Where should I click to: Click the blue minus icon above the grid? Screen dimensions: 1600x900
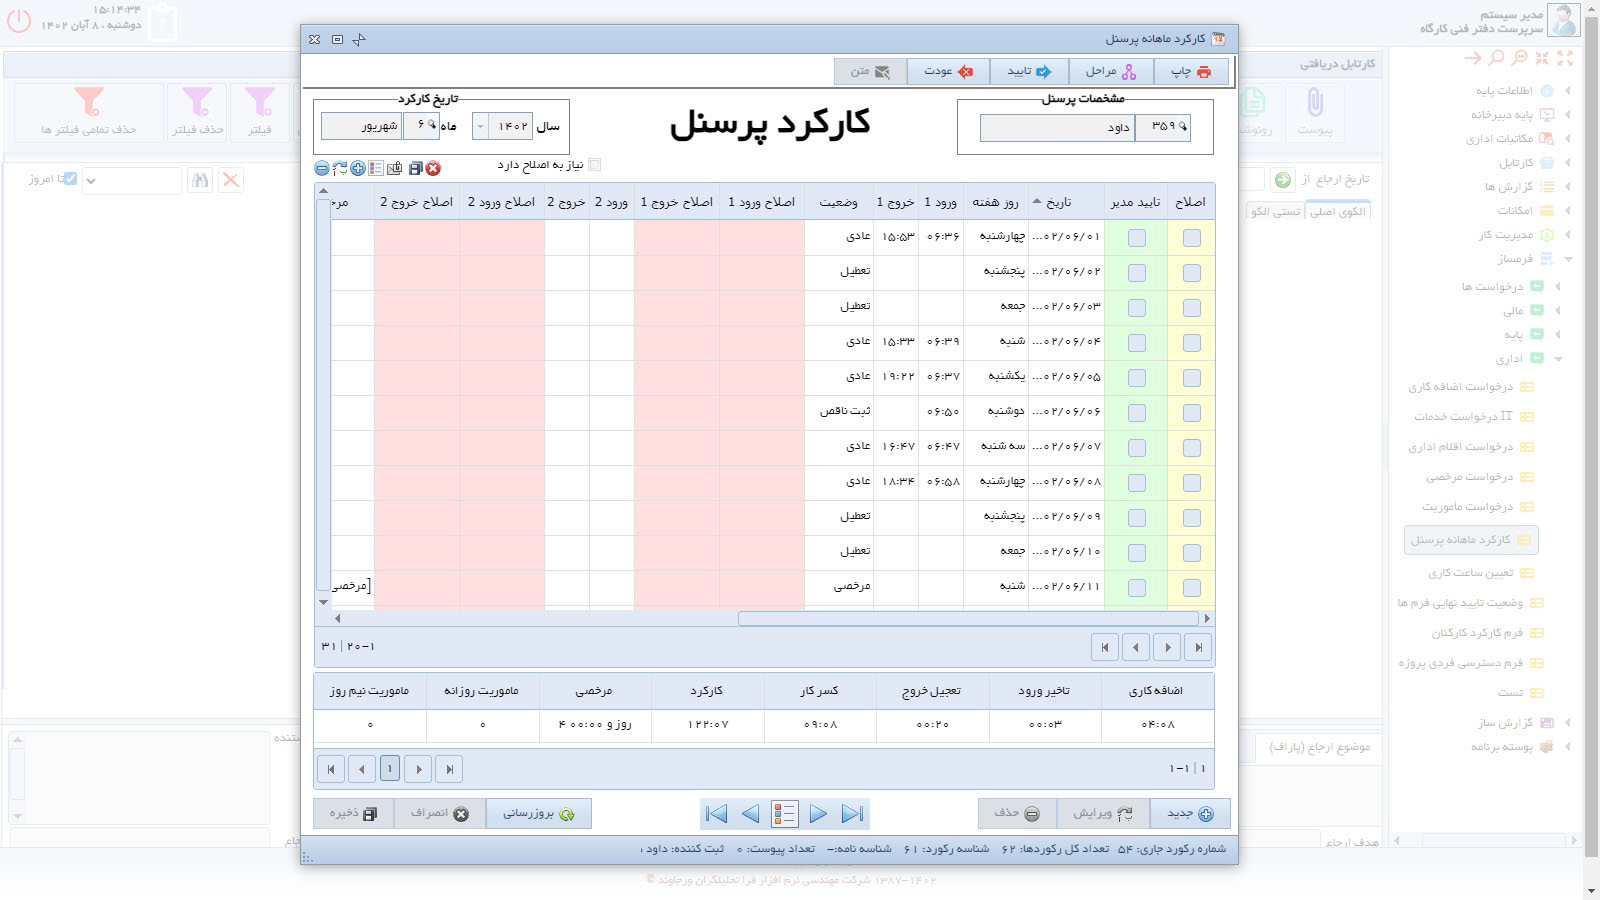tap(322, 168)
